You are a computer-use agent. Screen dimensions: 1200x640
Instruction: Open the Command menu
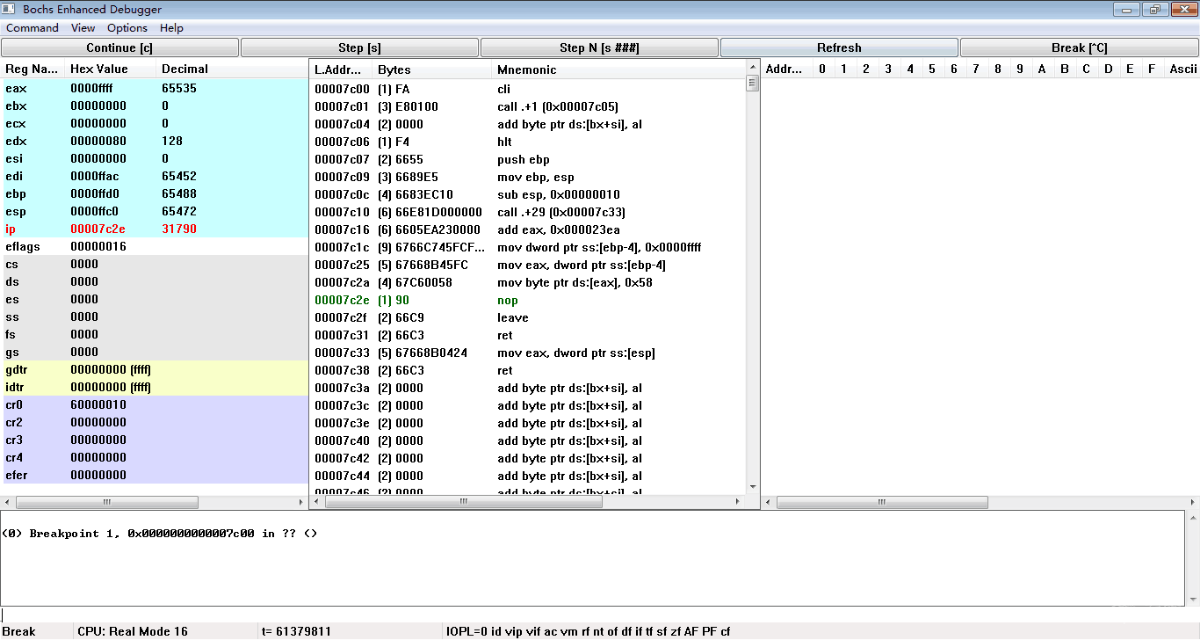pyautogui.click(x=32, y=28)
